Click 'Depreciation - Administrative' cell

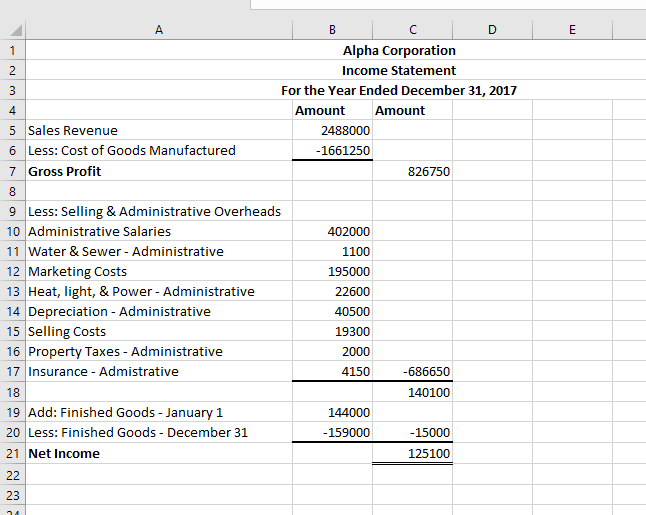(159, 311)
